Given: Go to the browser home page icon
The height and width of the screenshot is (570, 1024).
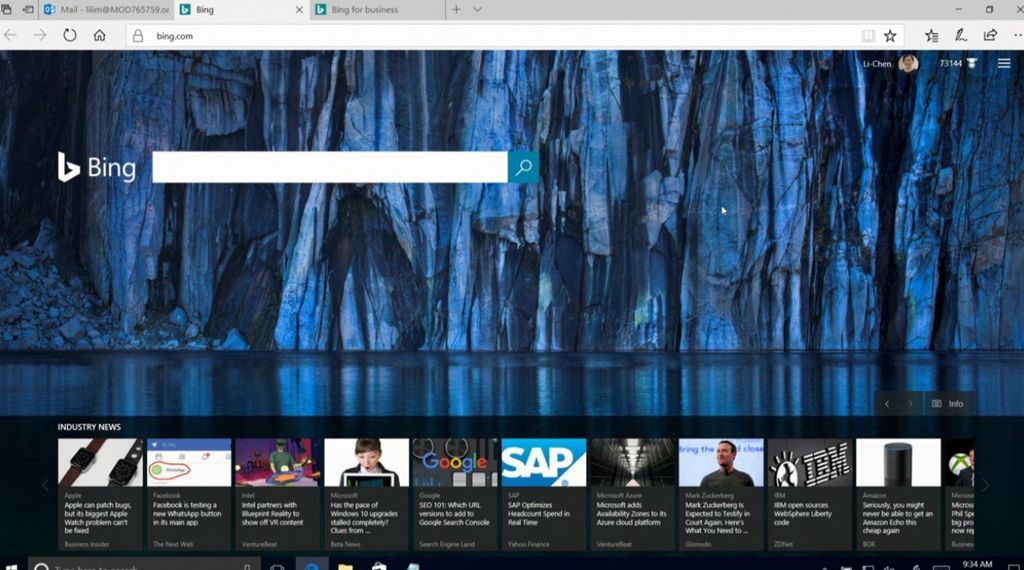Looking at the screenshot, I should pos(99,36).
